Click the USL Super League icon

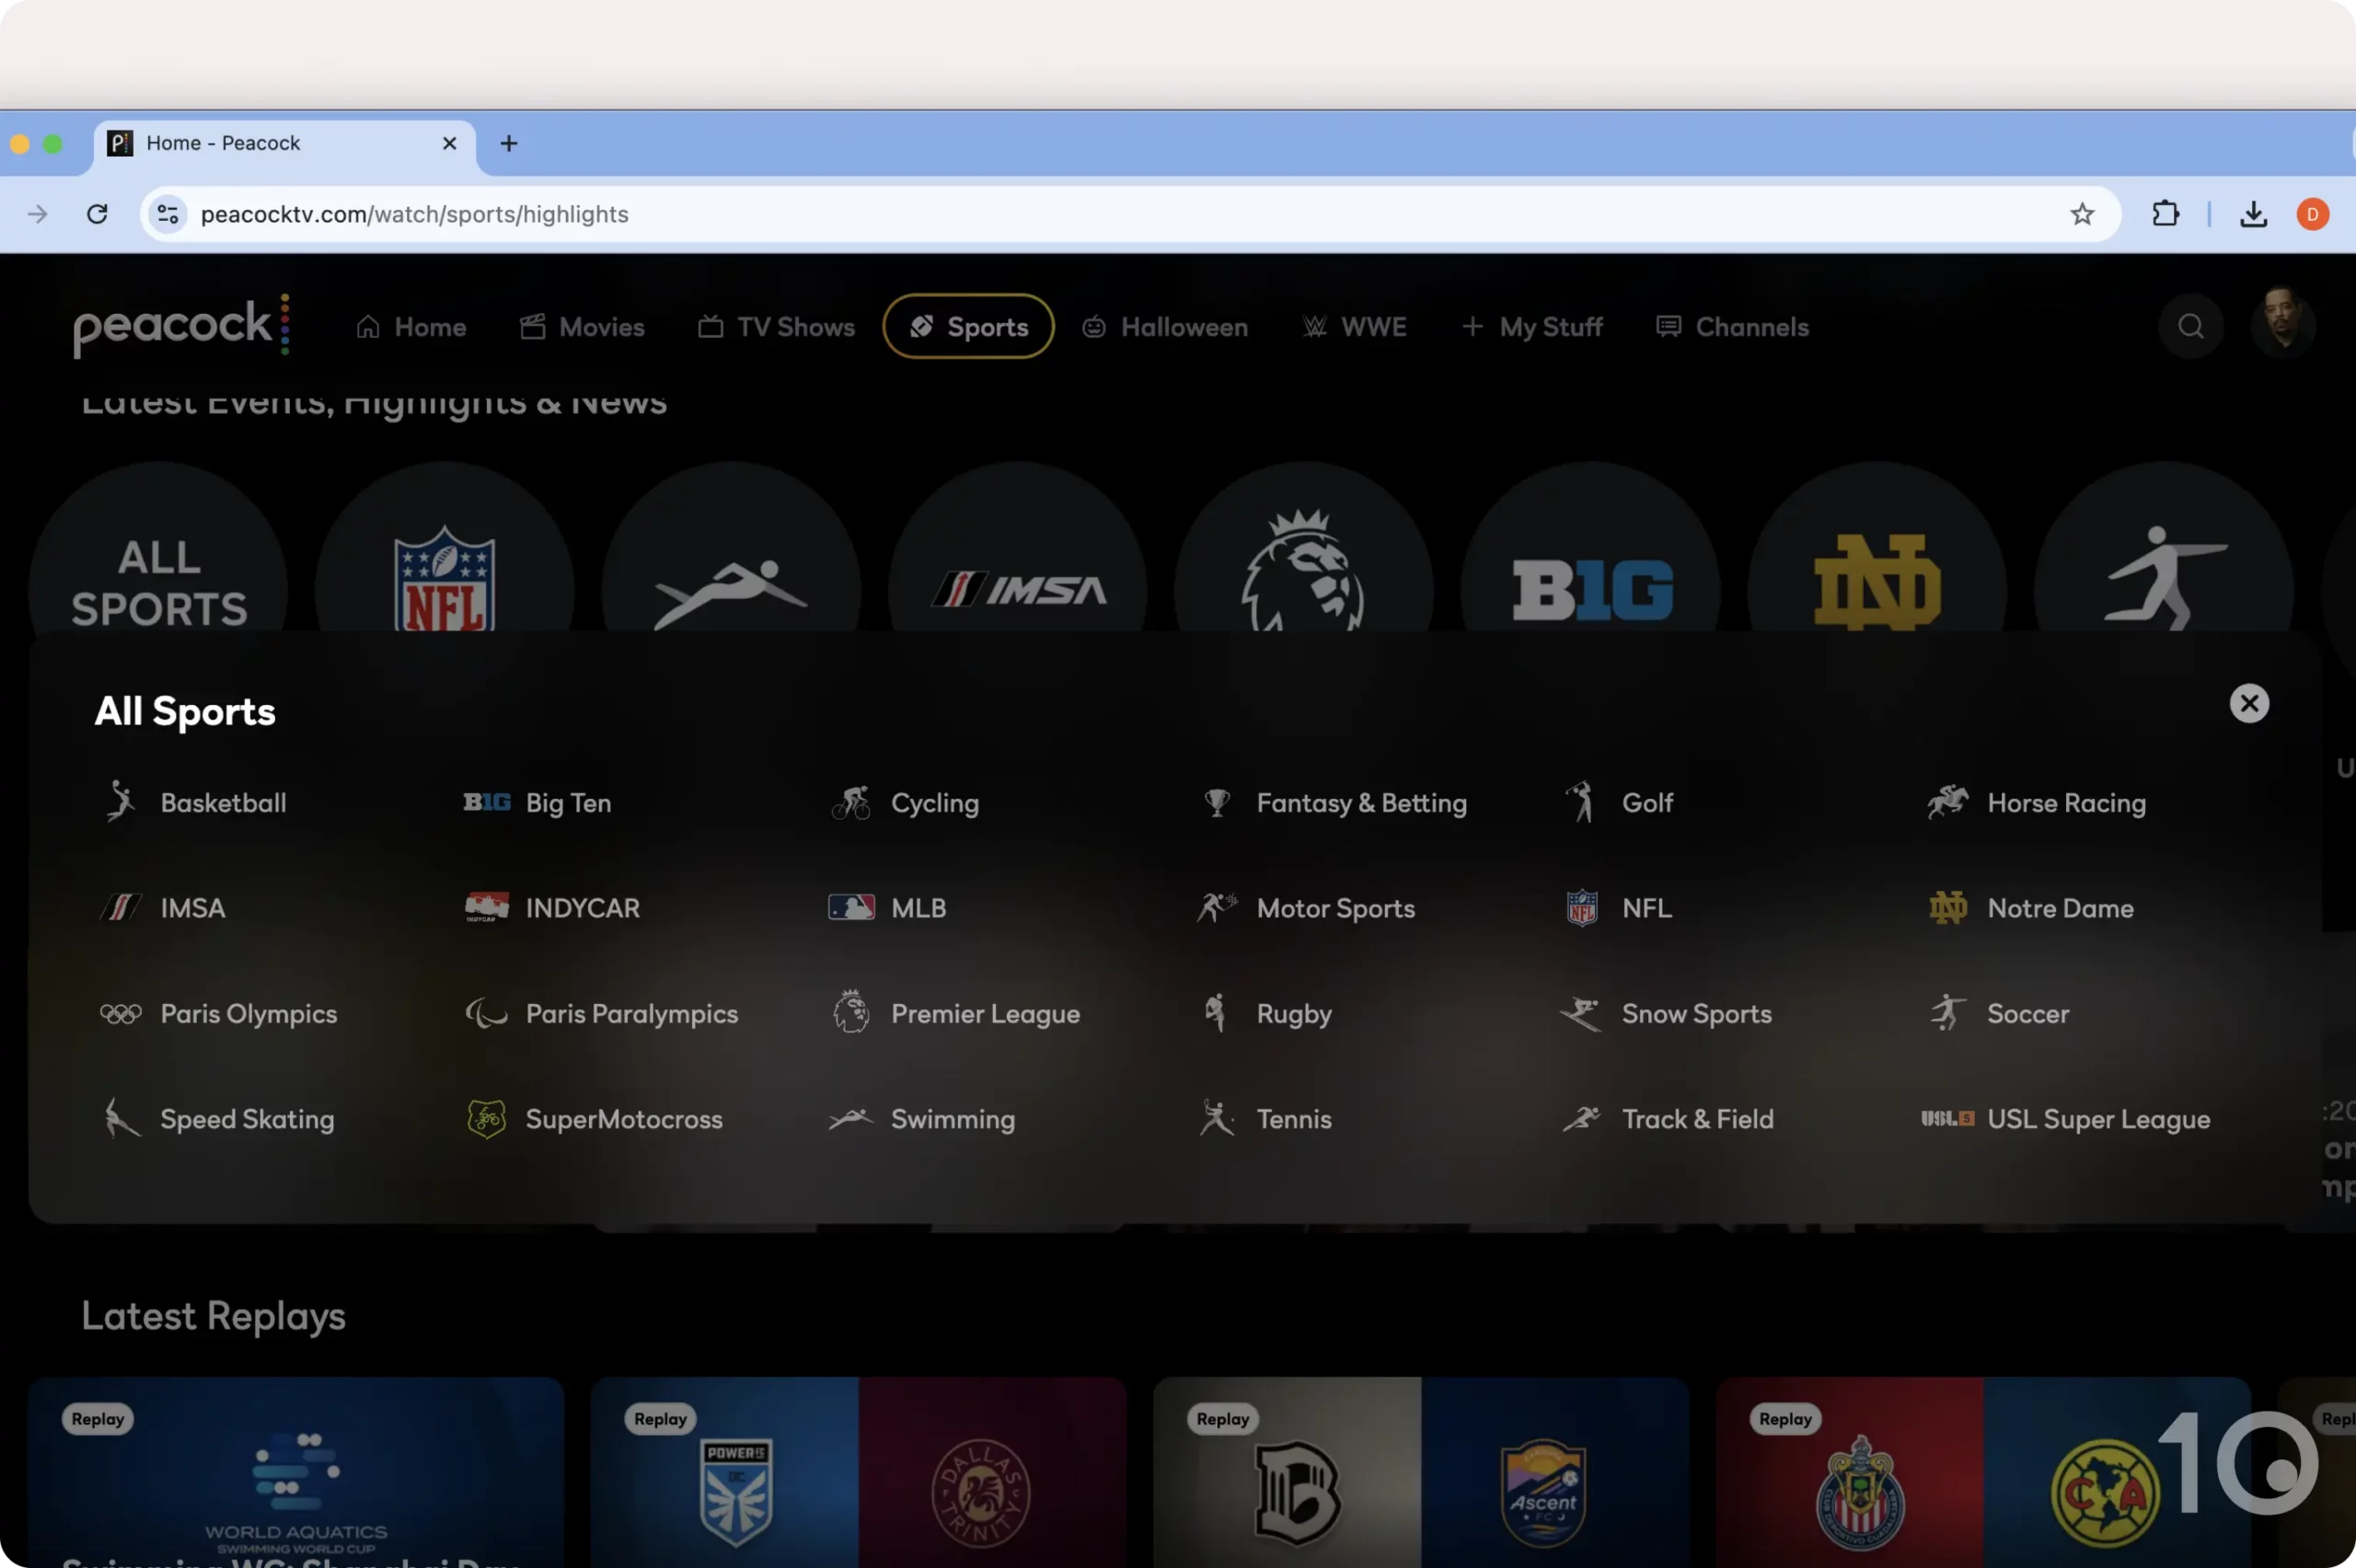[1947, 1119]
